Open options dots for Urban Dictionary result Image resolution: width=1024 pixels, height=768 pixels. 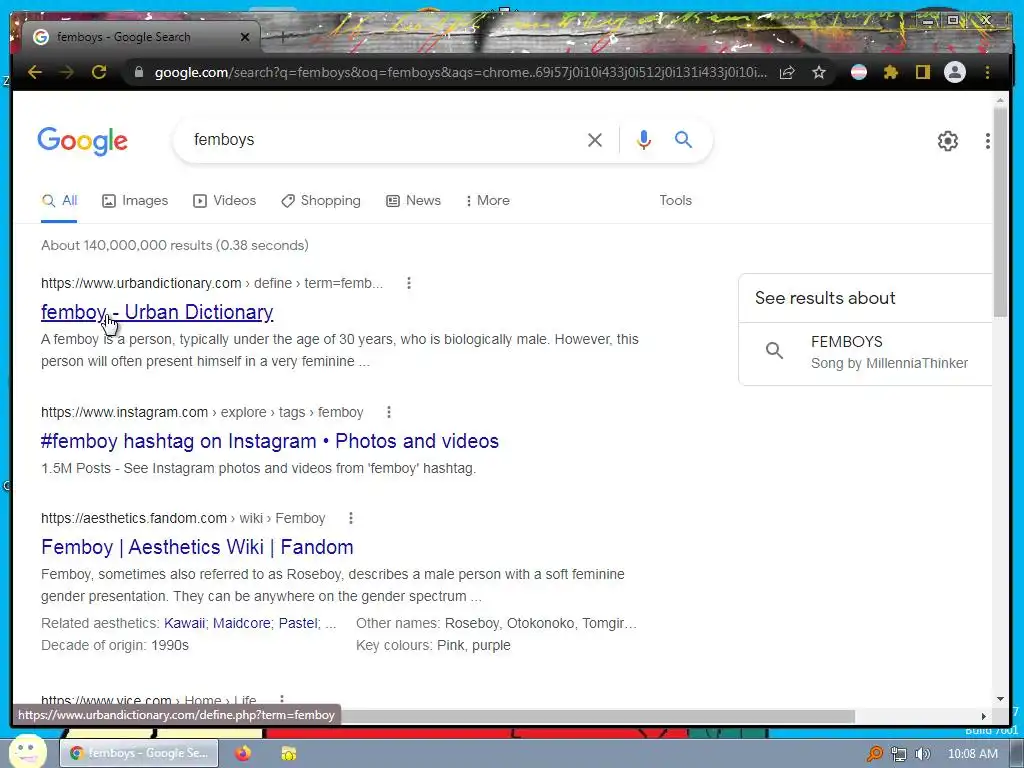point(409,283)
